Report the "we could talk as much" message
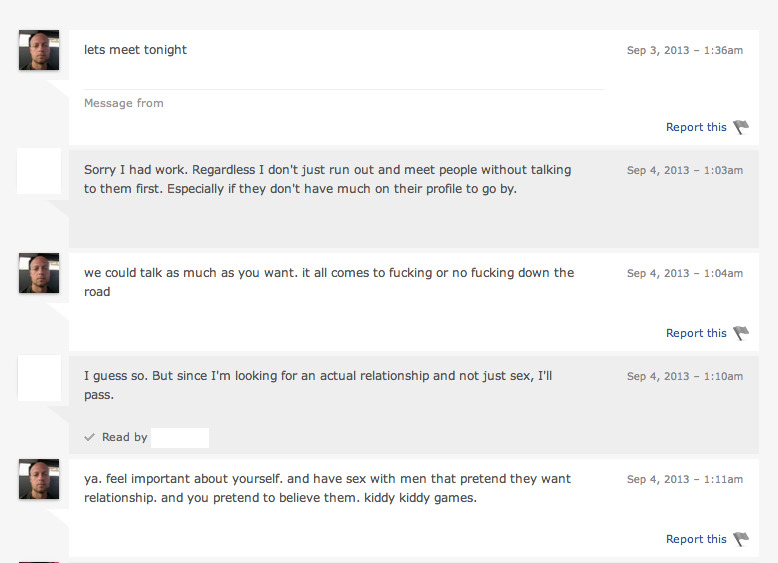The height and width of the screenshot is (563, 778). coord(696,333)
